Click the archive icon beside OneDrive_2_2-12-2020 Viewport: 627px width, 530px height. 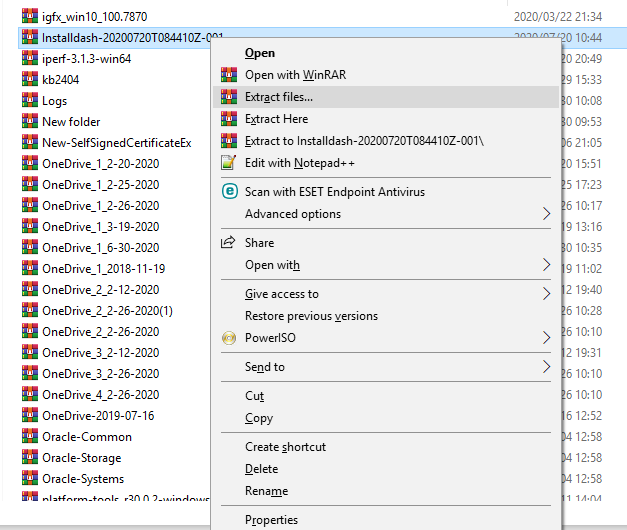tap(30, 289)
